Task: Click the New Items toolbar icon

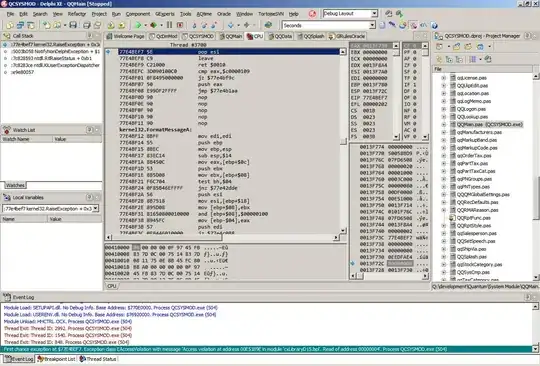Action: (46, 25)
